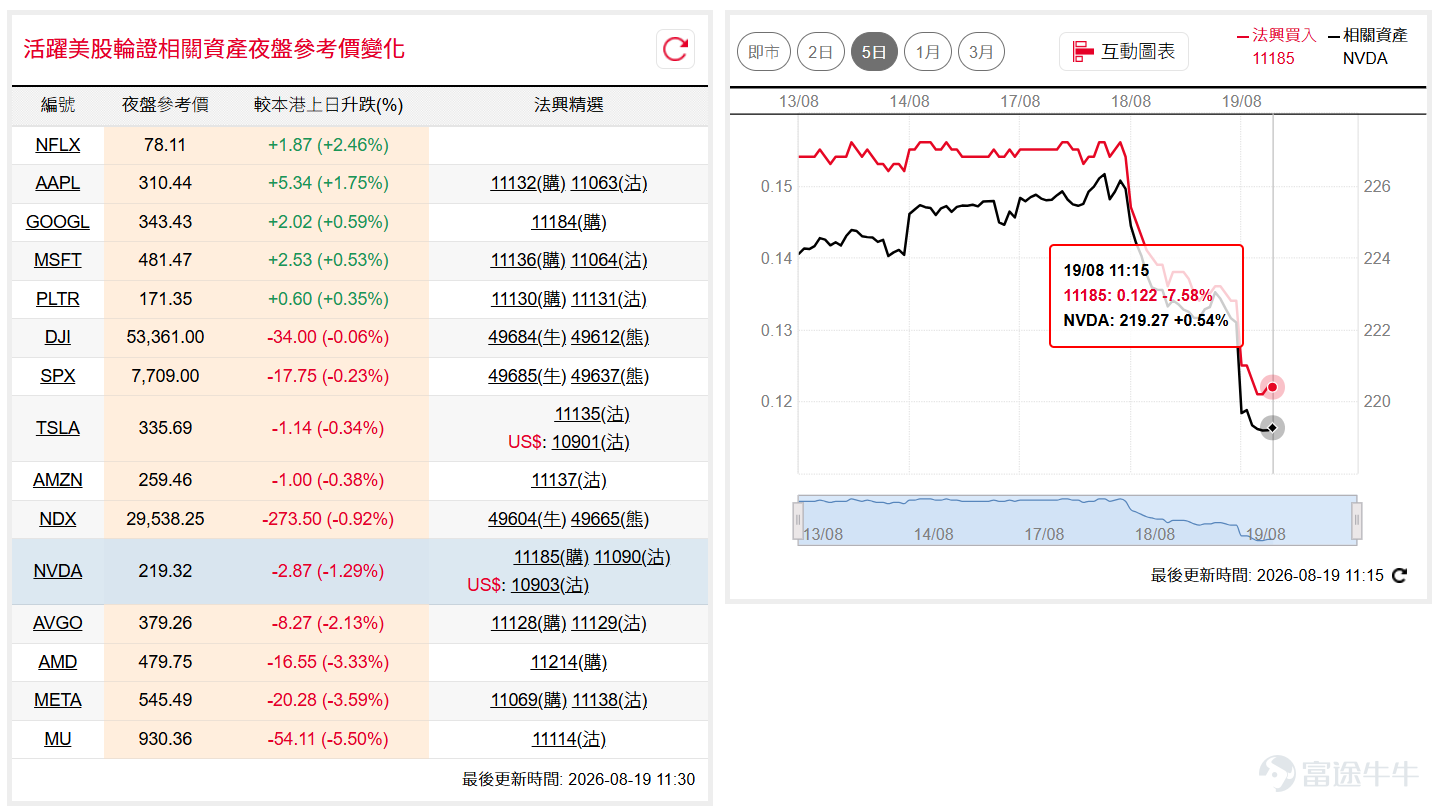Click the chart navigator overview strip
Screen dimensions: 1439x810
click(1077, 520)
